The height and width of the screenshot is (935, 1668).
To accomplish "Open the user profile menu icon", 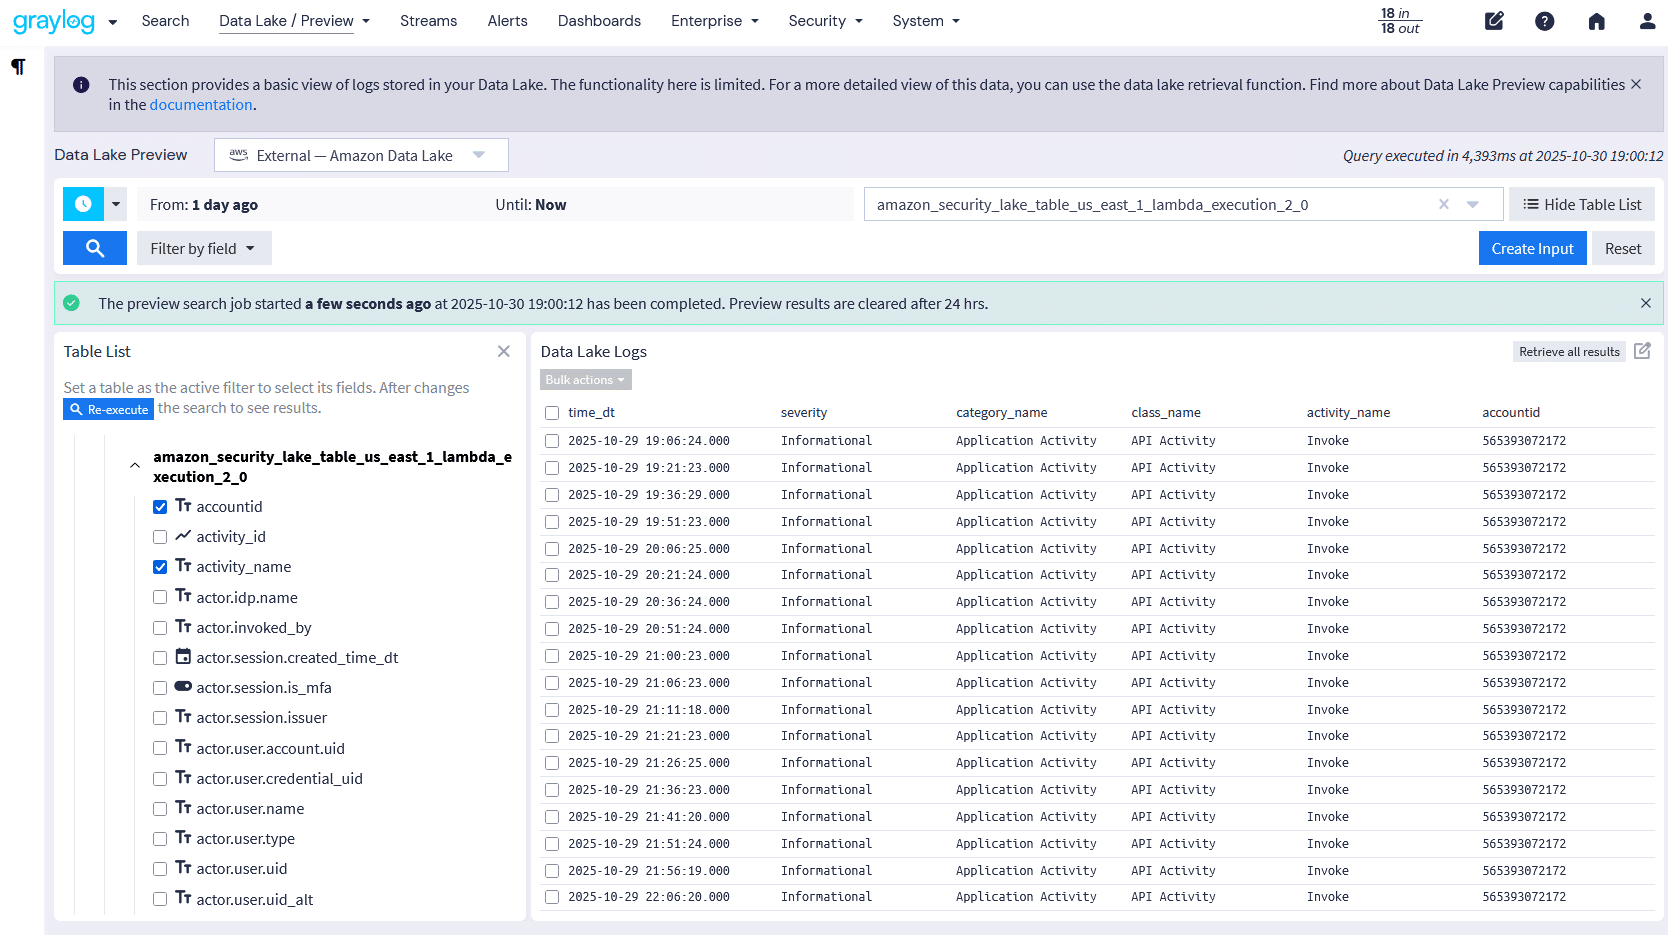I will 1647,21.
